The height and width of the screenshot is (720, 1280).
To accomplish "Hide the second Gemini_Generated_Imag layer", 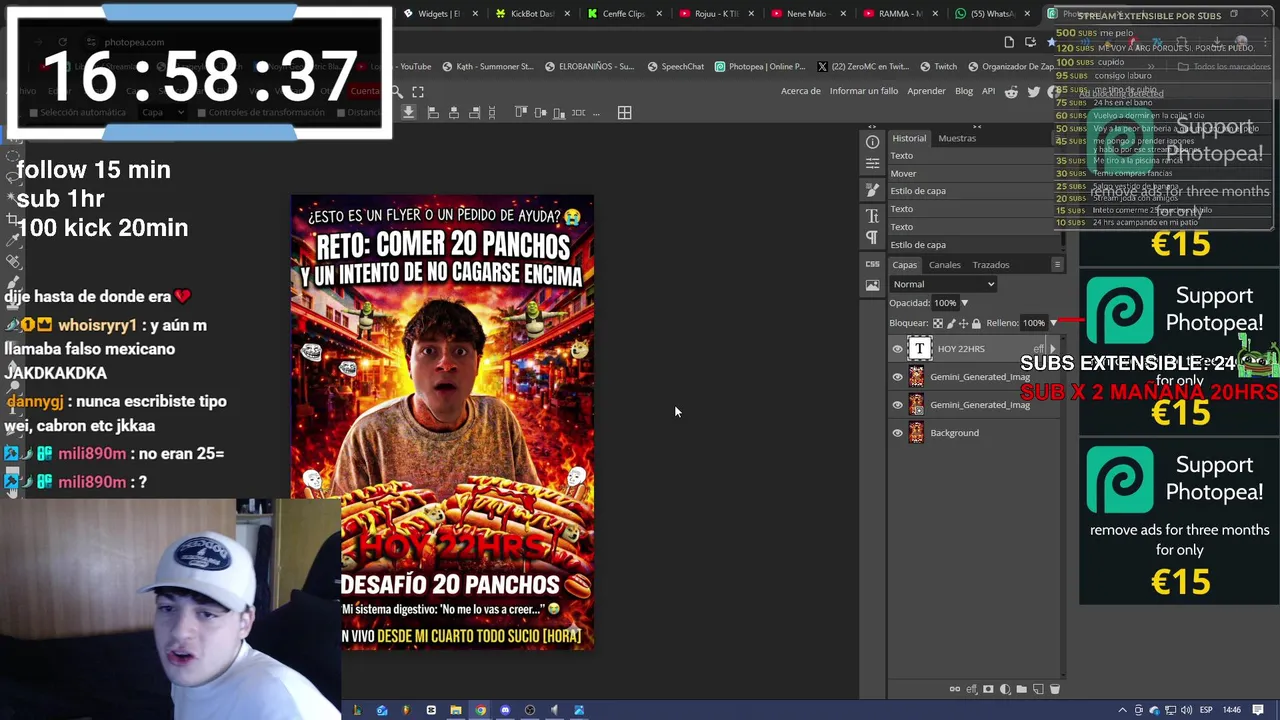I will 897,405.
